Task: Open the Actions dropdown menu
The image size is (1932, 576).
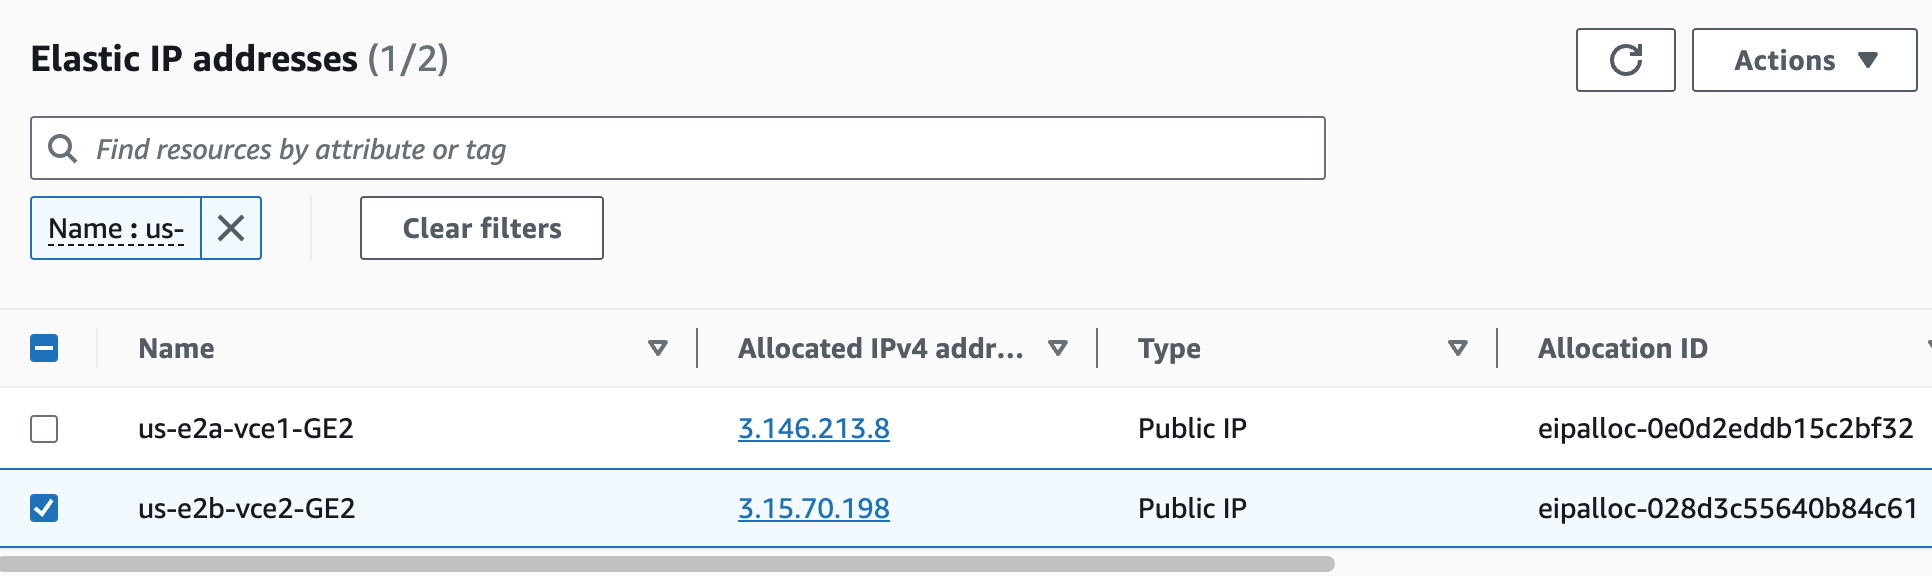Action: (1804, 60)
